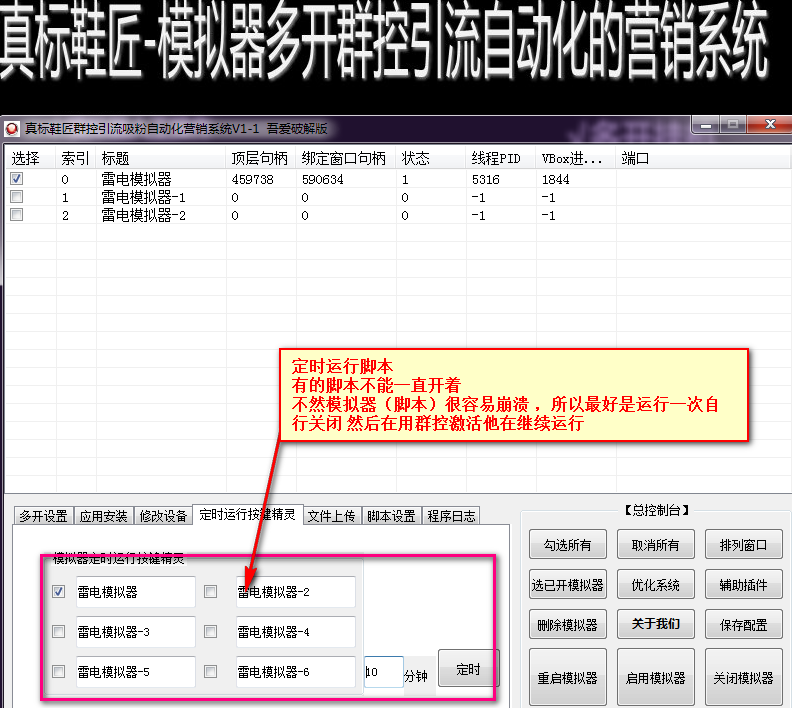Click the 雷电模拟器-5 name text field
The height and width of the screenshot is (708, 792).
tap(135, 671)
